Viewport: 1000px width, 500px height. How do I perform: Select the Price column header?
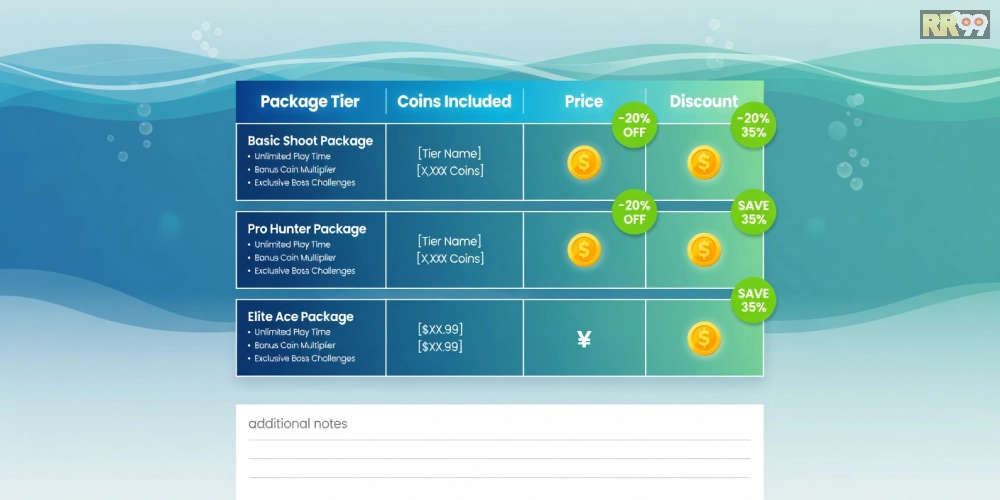[x=584, y=101]
